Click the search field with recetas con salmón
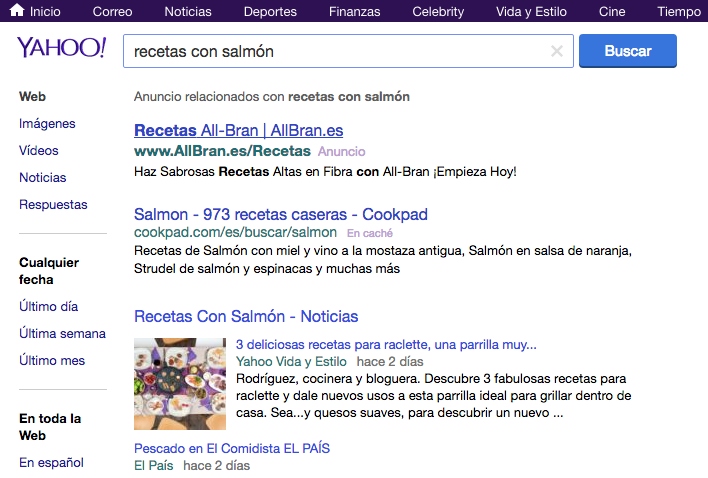This screenshot has height=478, width=708. (x=348, y=51)
